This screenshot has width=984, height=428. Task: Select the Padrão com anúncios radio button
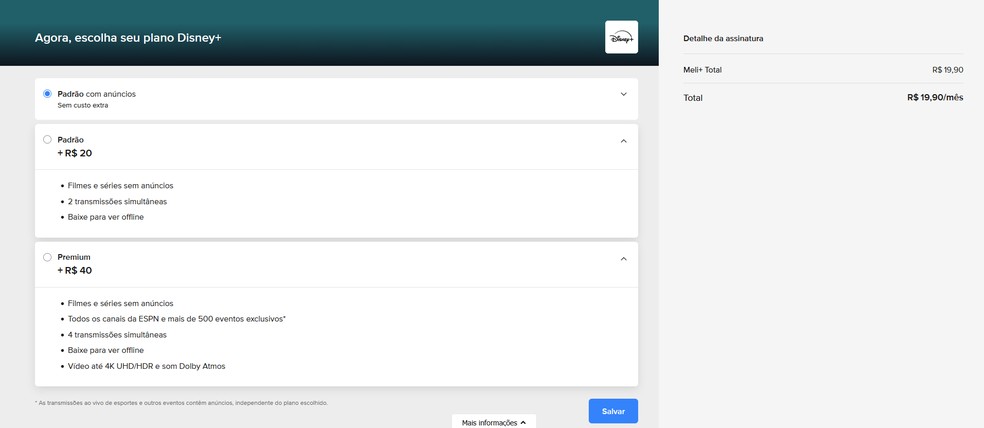47,94
